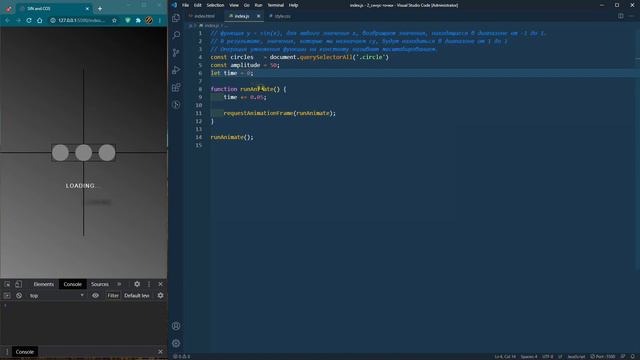Open the browser Extensions puzzle icon
640x360 pixels.
(x=138, y=20)
